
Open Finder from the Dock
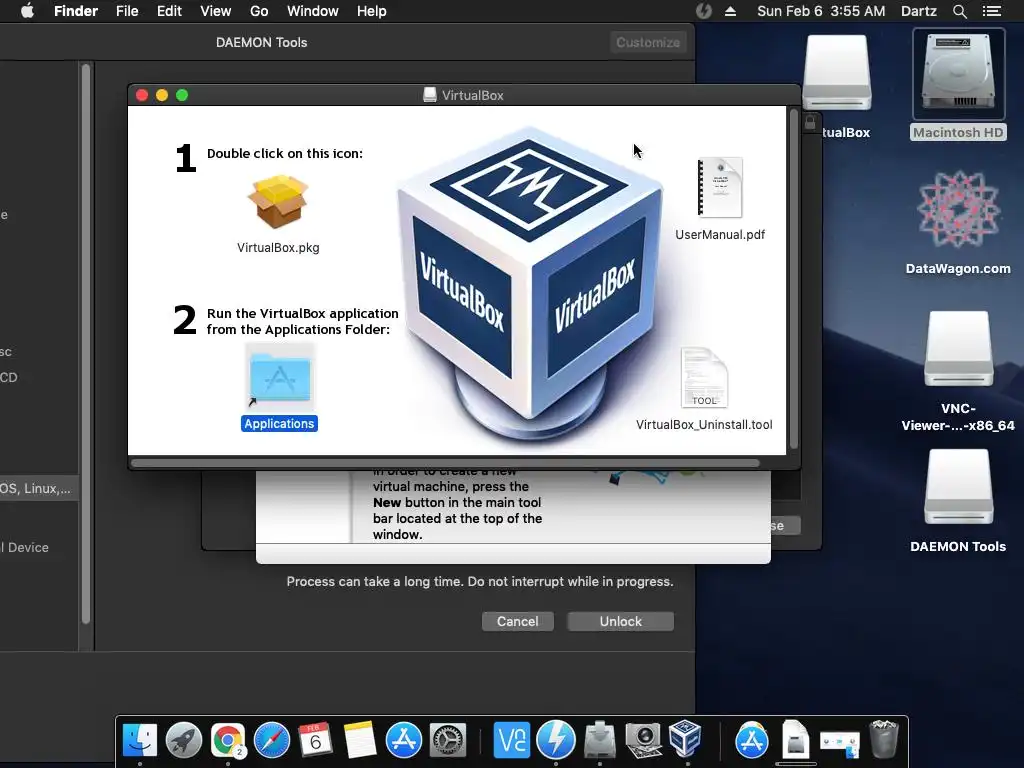pyautogui.click(x=140, y=741)
